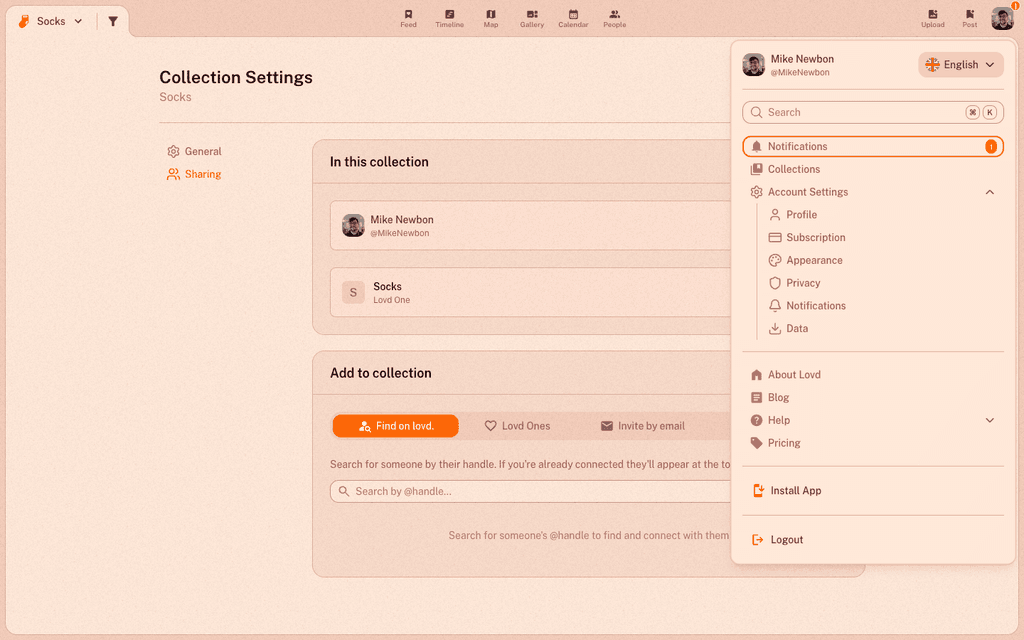Click the Profile person icon
The width and height of the screenshot is (1024, 640).
[775, 215]
